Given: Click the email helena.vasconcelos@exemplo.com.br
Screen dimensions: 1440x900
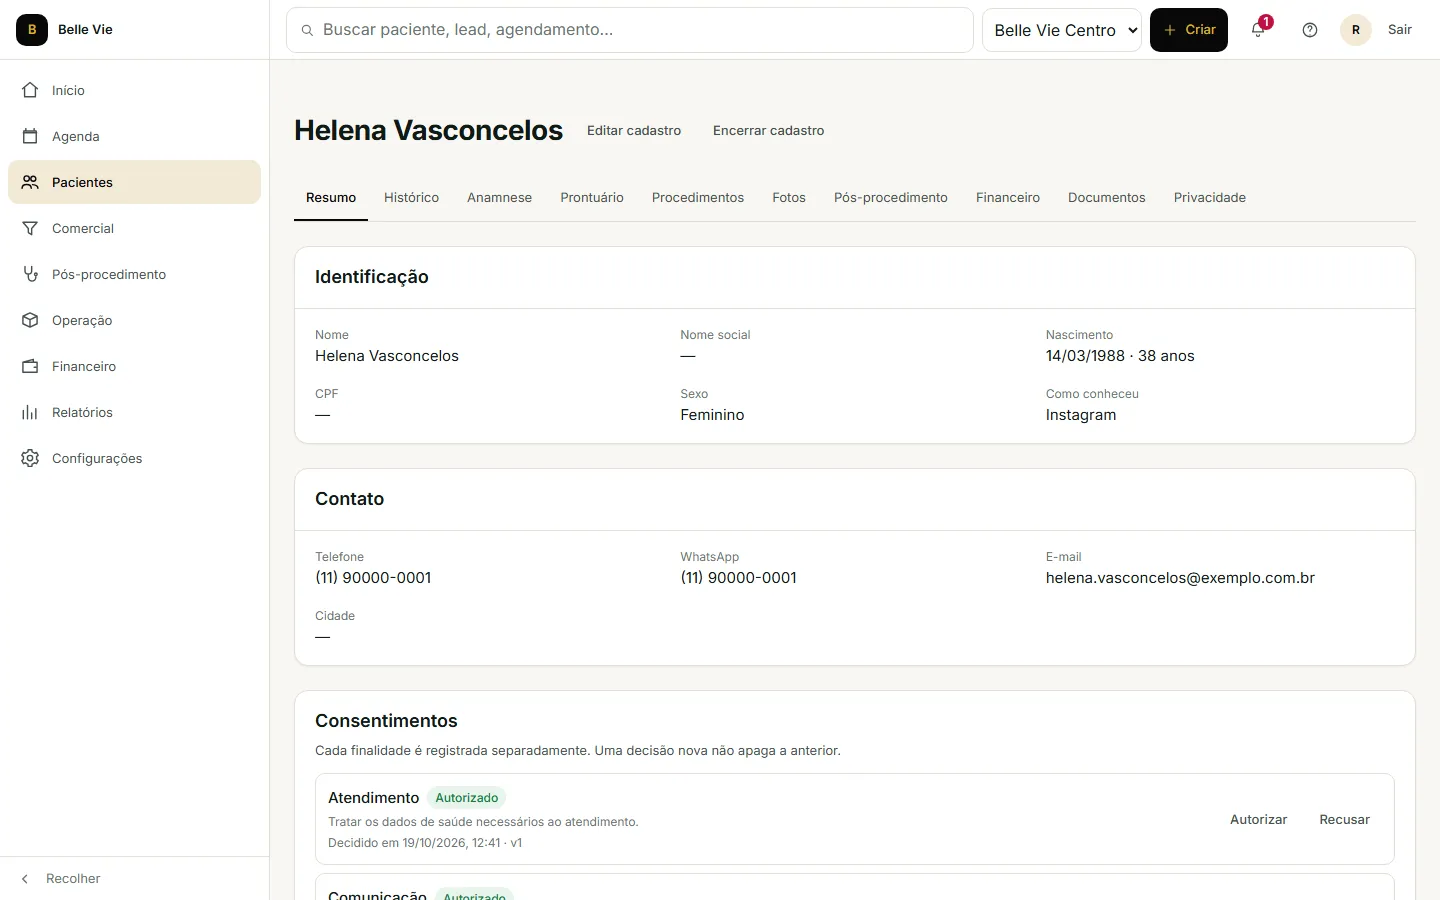Looking at the screenshot, I should pos(1180,578).
